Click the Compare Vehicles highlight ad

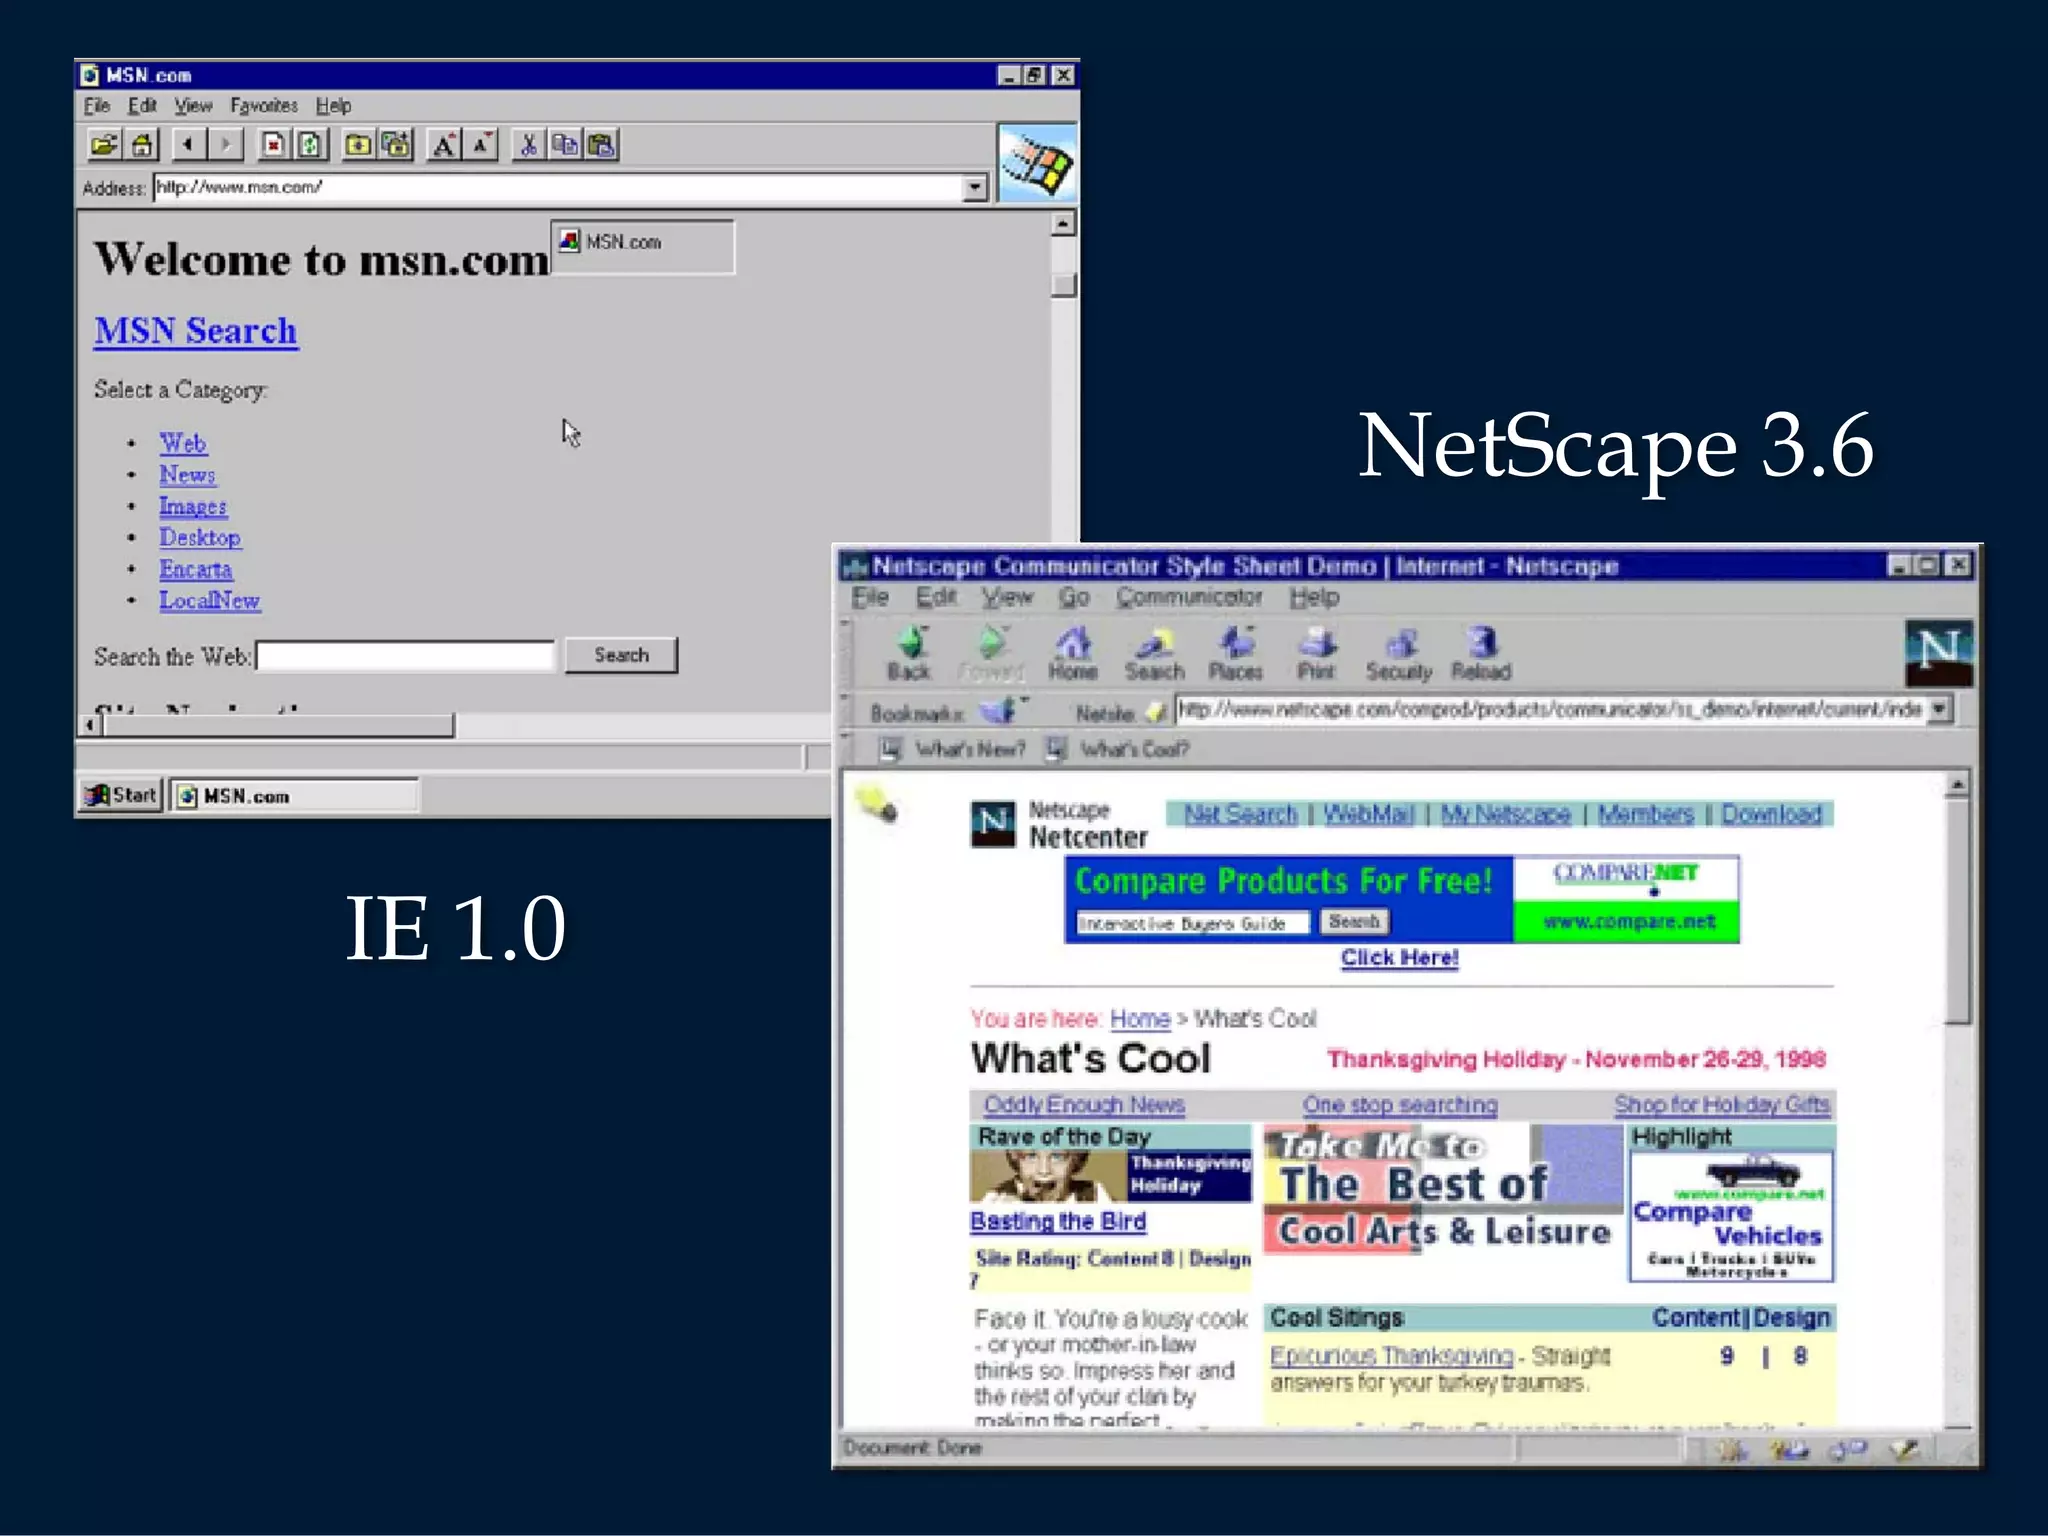point(1731,1215)
